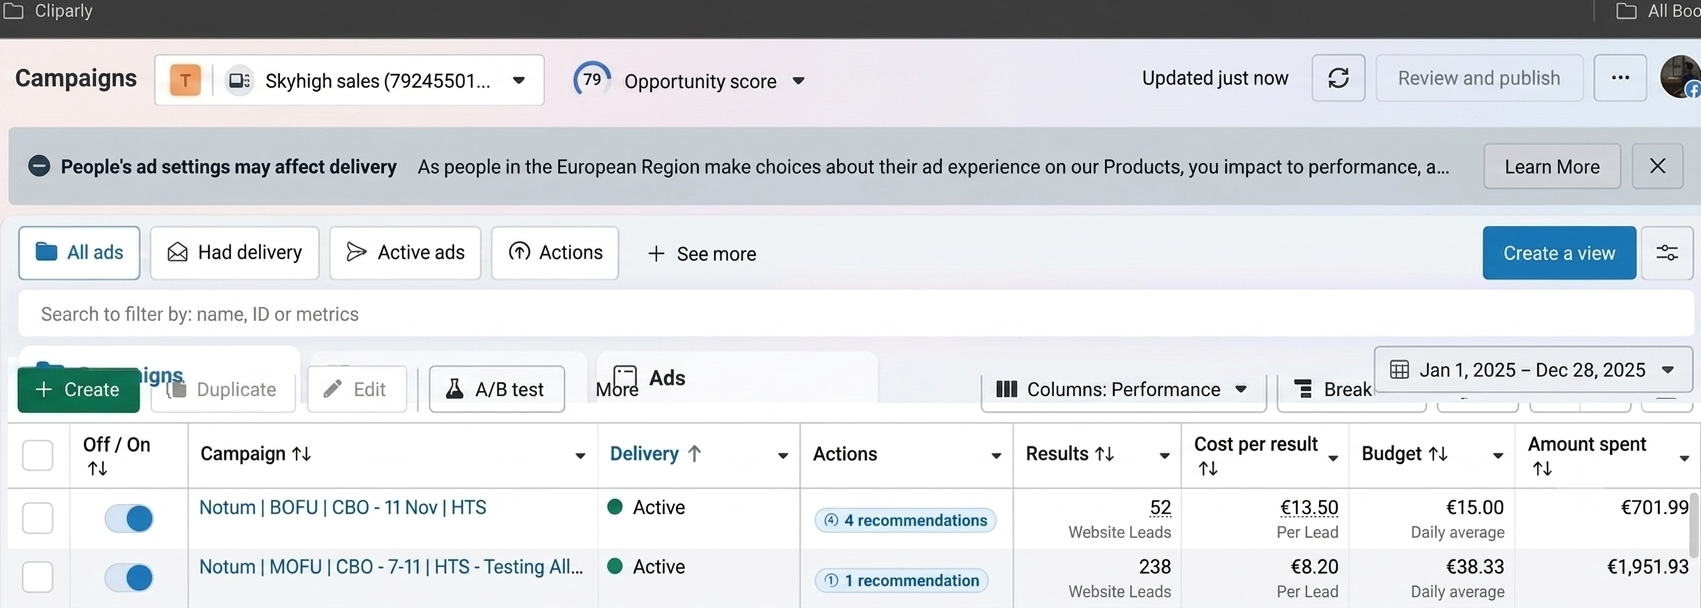Click the €38.33 daily budget
Viewport: 1701px width, 608px height.
pyautogui.click(x=1475, y=566)
